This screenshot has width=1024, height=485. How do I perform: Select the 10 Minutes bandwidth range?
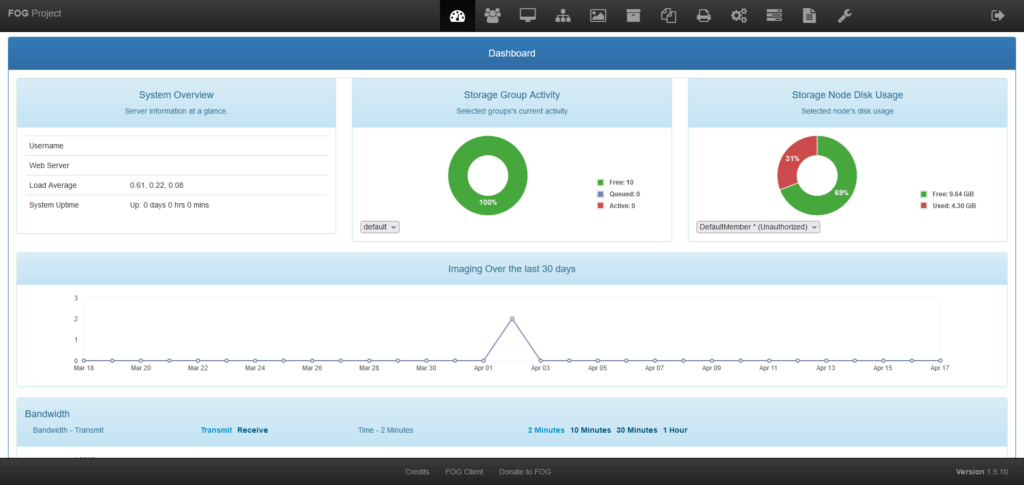click(x=590, y=430)
